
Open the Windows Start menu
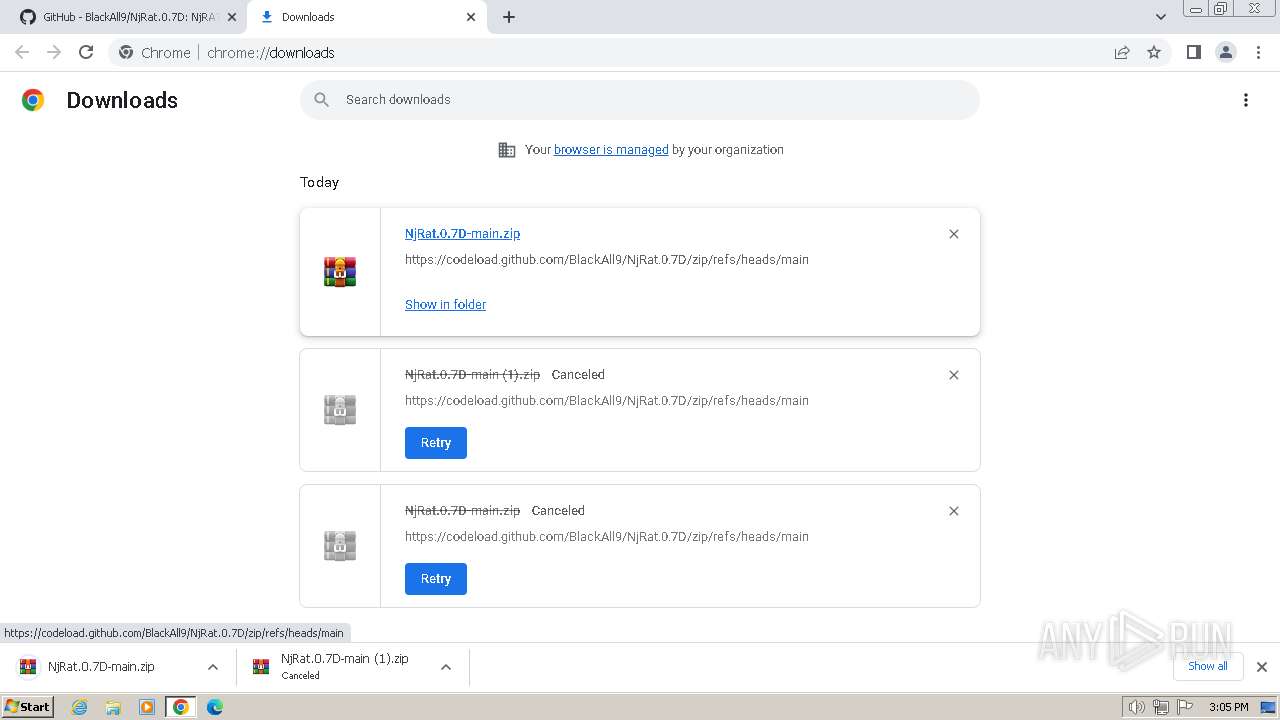click(28, 707)
